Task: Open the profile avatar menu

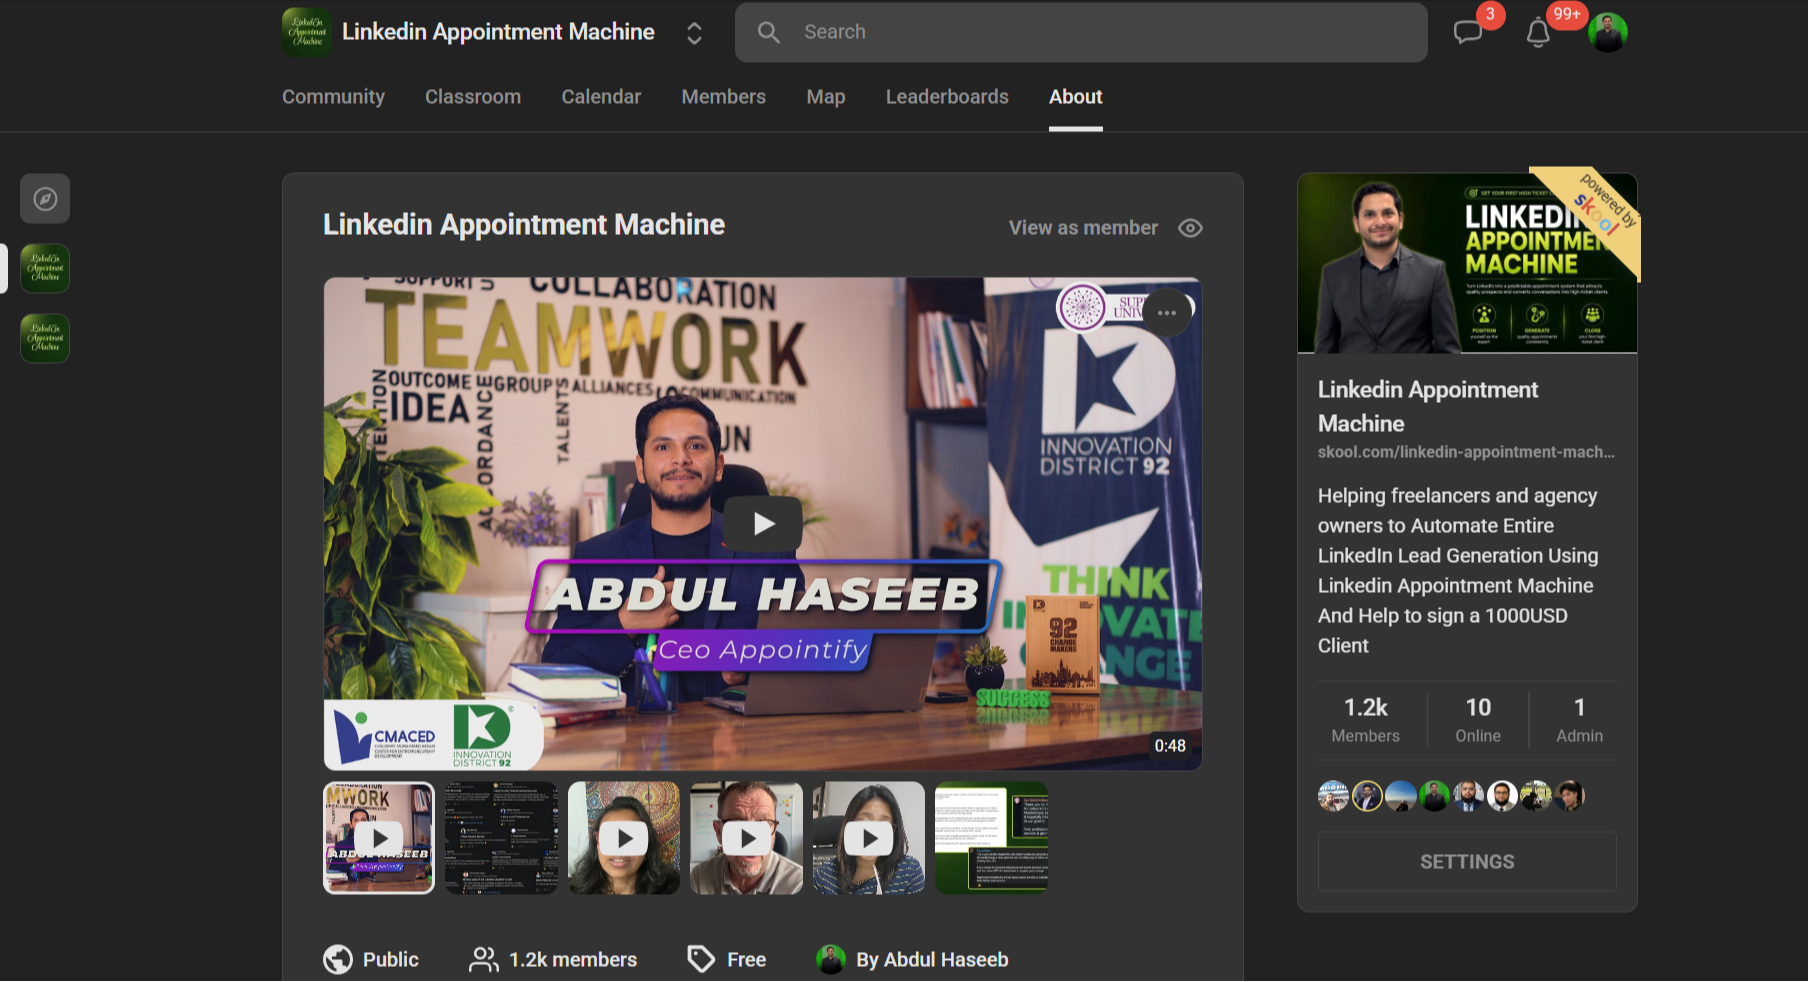Action: click(1608, 32)
